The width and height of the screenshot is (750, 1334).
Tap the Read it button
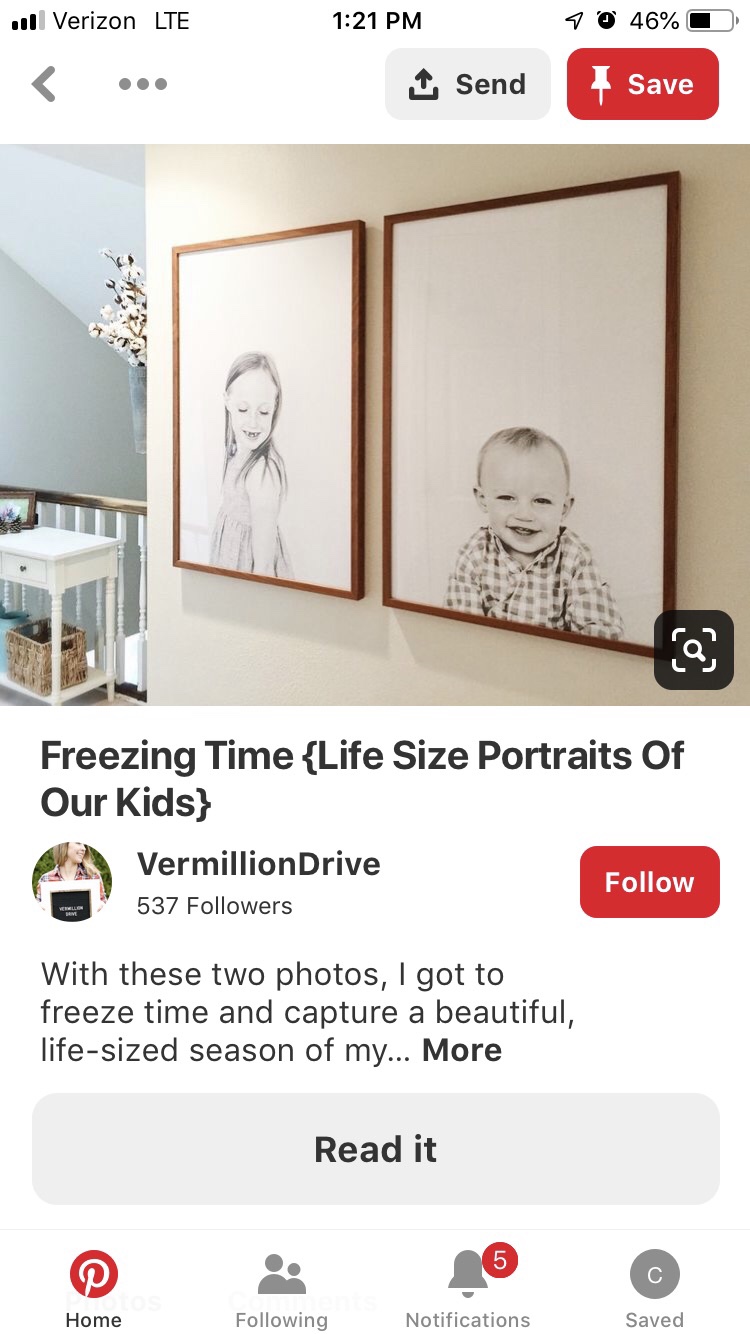[376, 1149]
